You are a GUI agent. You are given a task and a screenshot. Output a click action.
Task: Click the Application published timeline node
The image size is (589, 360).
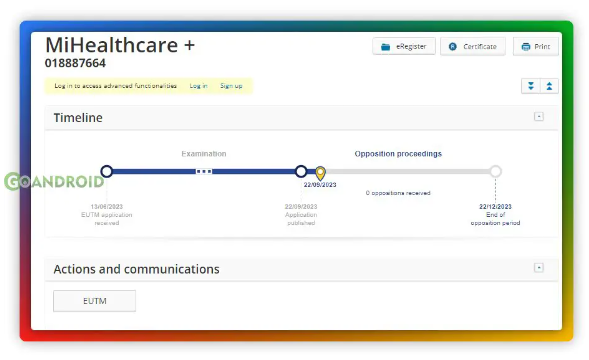point(301,171)
